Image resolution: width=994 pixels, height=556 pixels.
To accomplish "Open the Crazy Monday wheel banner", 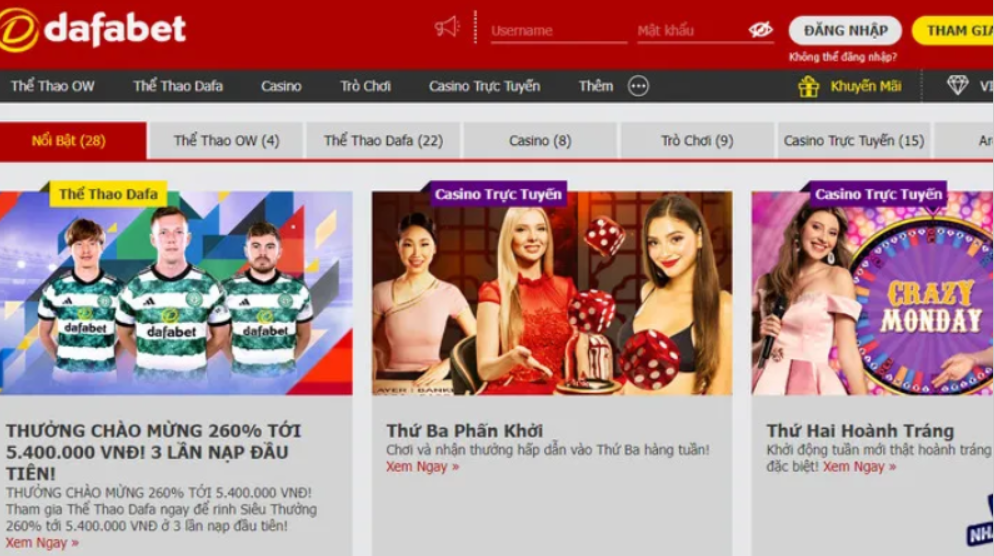I will (x=872, y=293).
